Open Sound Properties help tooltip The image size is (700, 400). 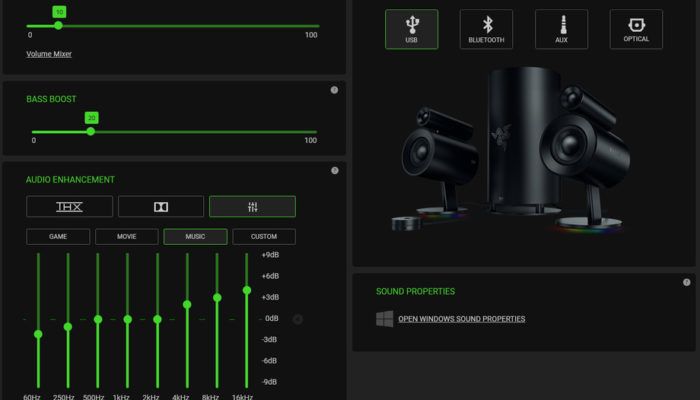tap(687, 282)
